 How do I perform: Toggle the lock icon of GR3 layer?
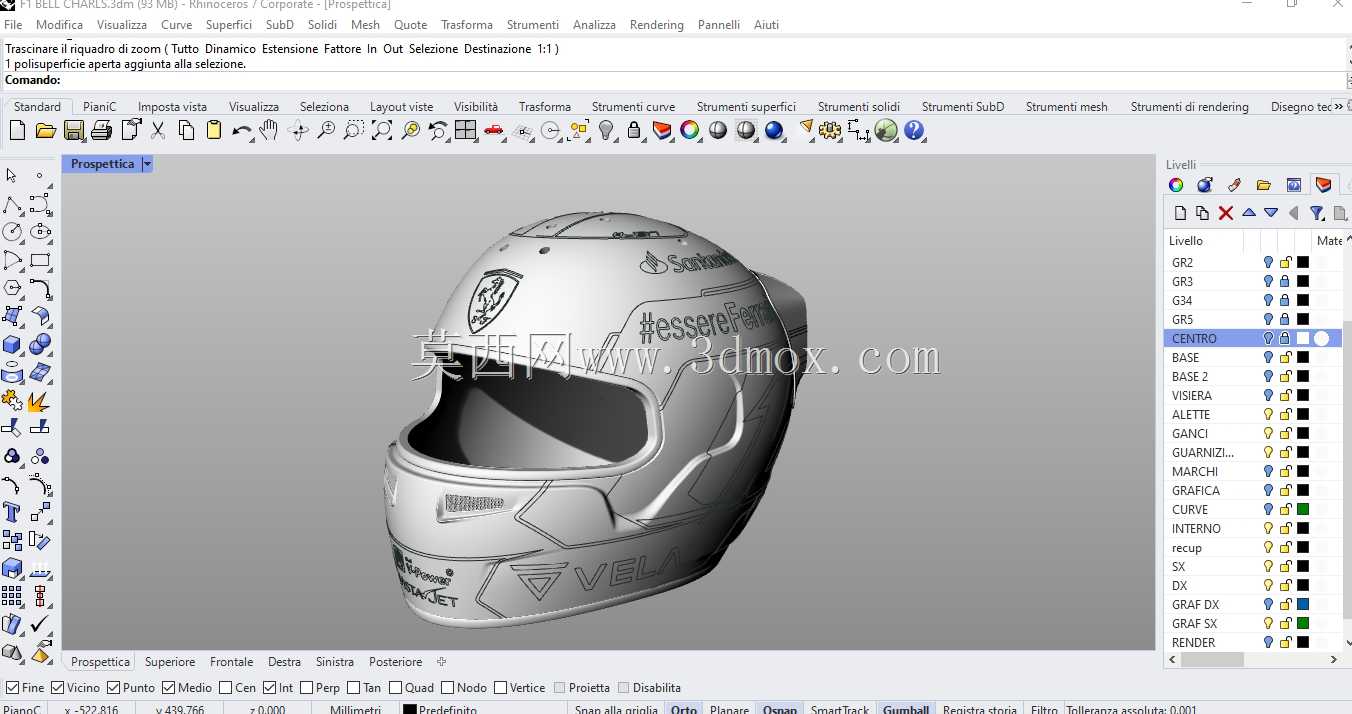pos(1285,281)
